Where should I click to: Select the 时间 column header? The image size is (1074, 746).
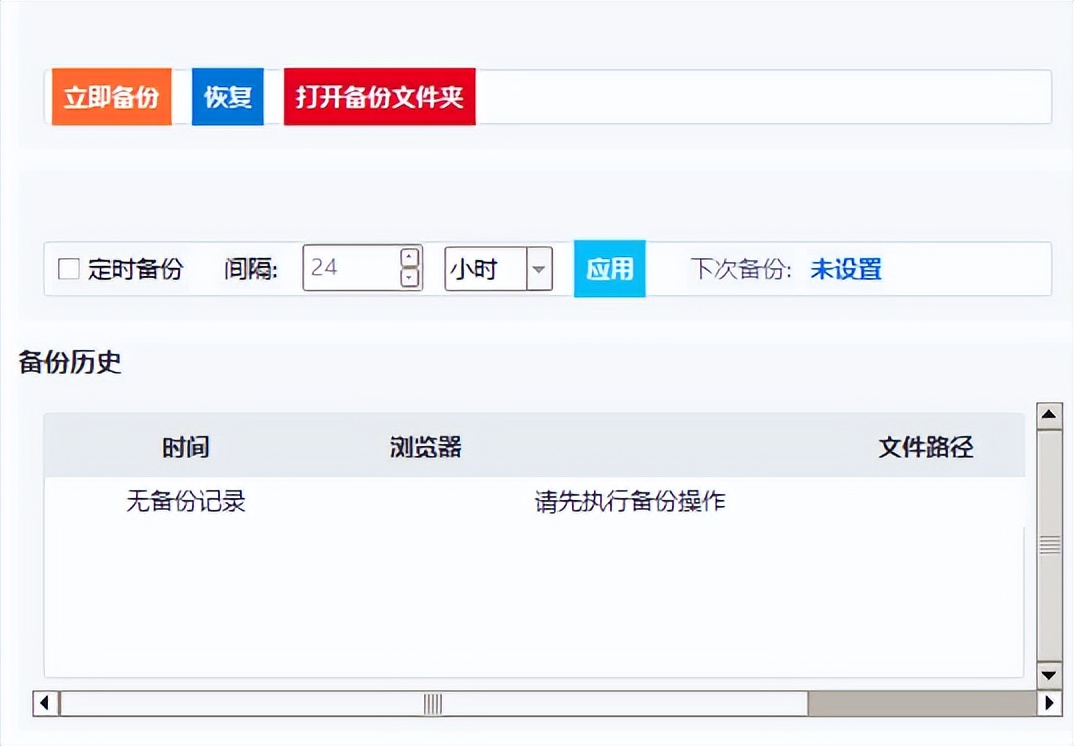click(x=187, y=446)
